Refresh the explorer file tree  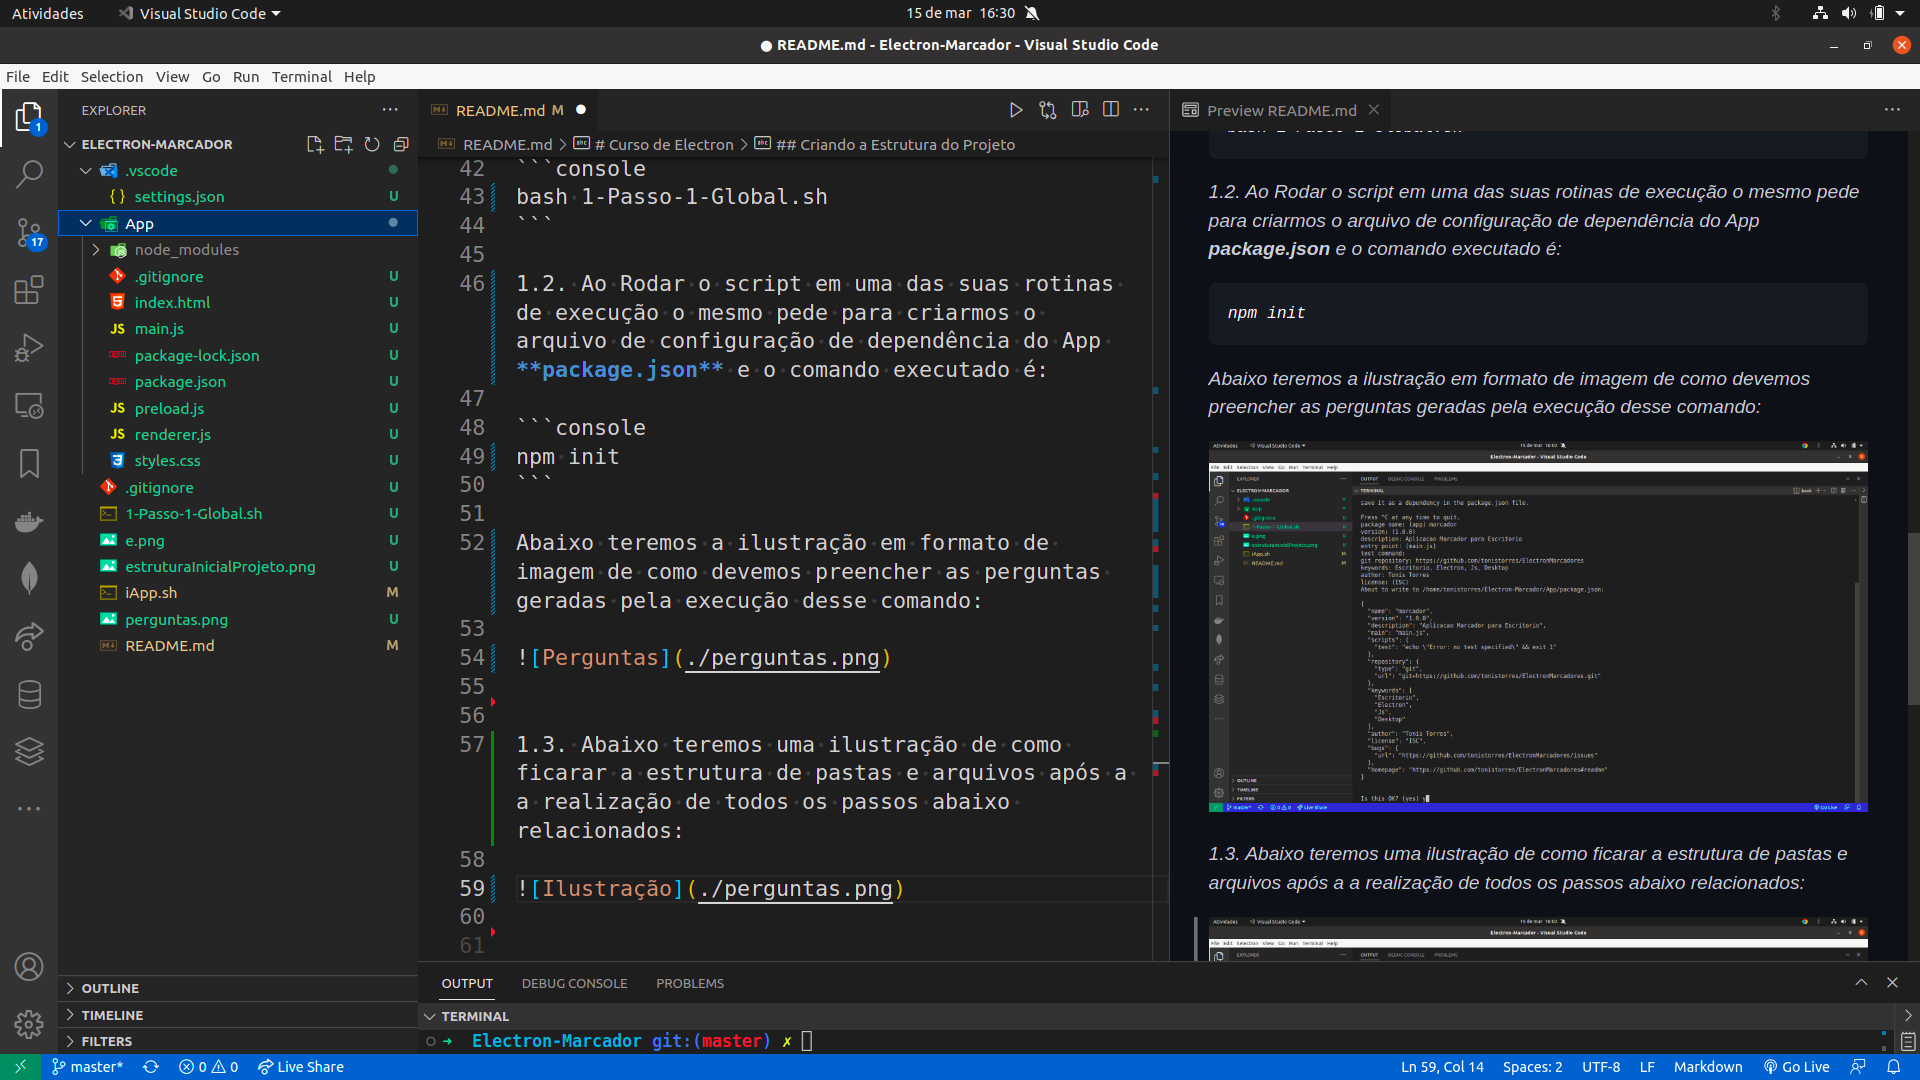(372, 144)
